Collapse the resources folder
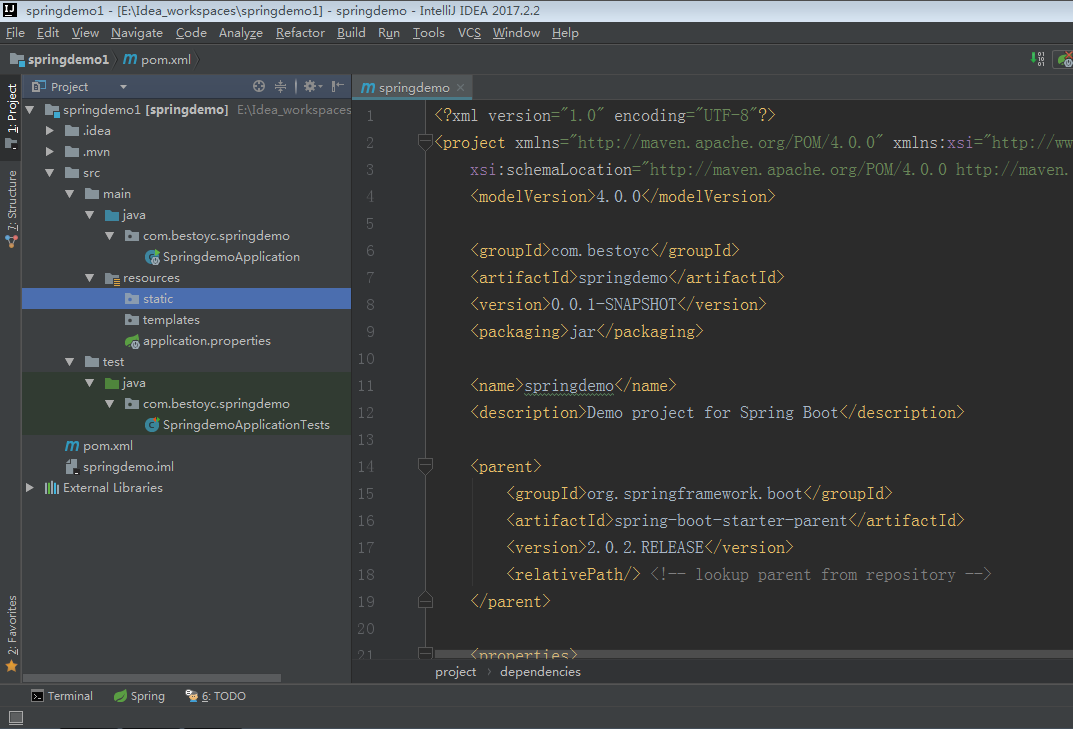This screenshot has width=1073, height=729. click(89, 278)
